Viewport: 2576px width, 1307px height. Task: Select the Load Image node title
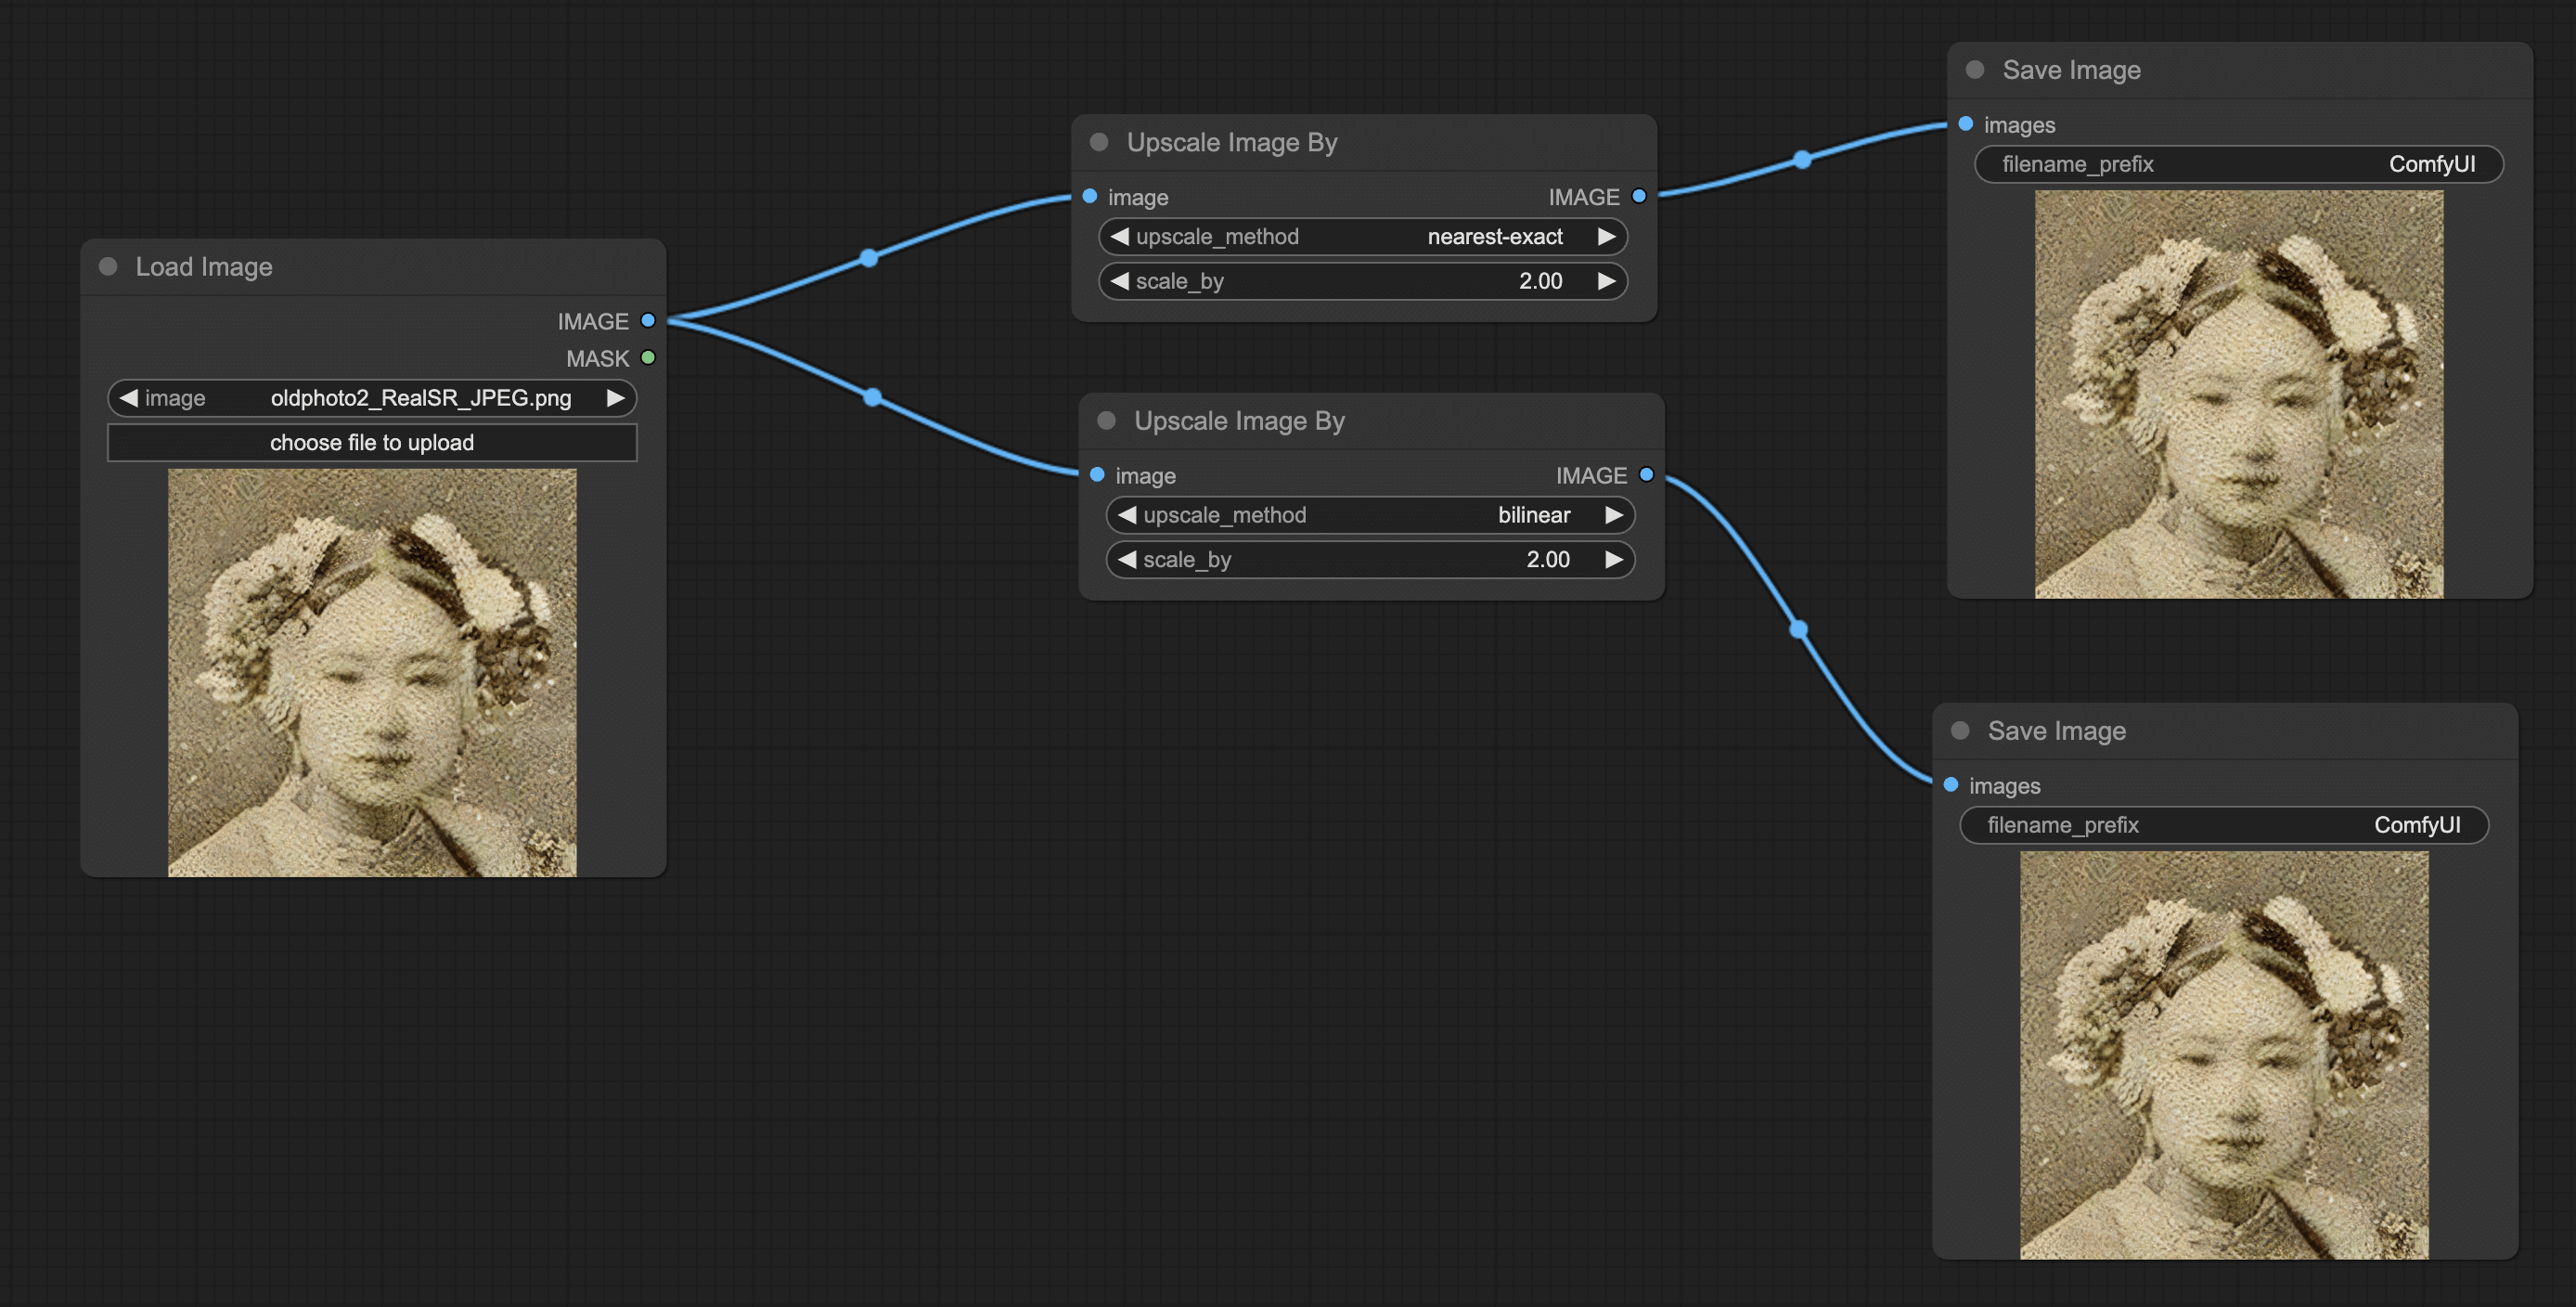coord(204,267)
